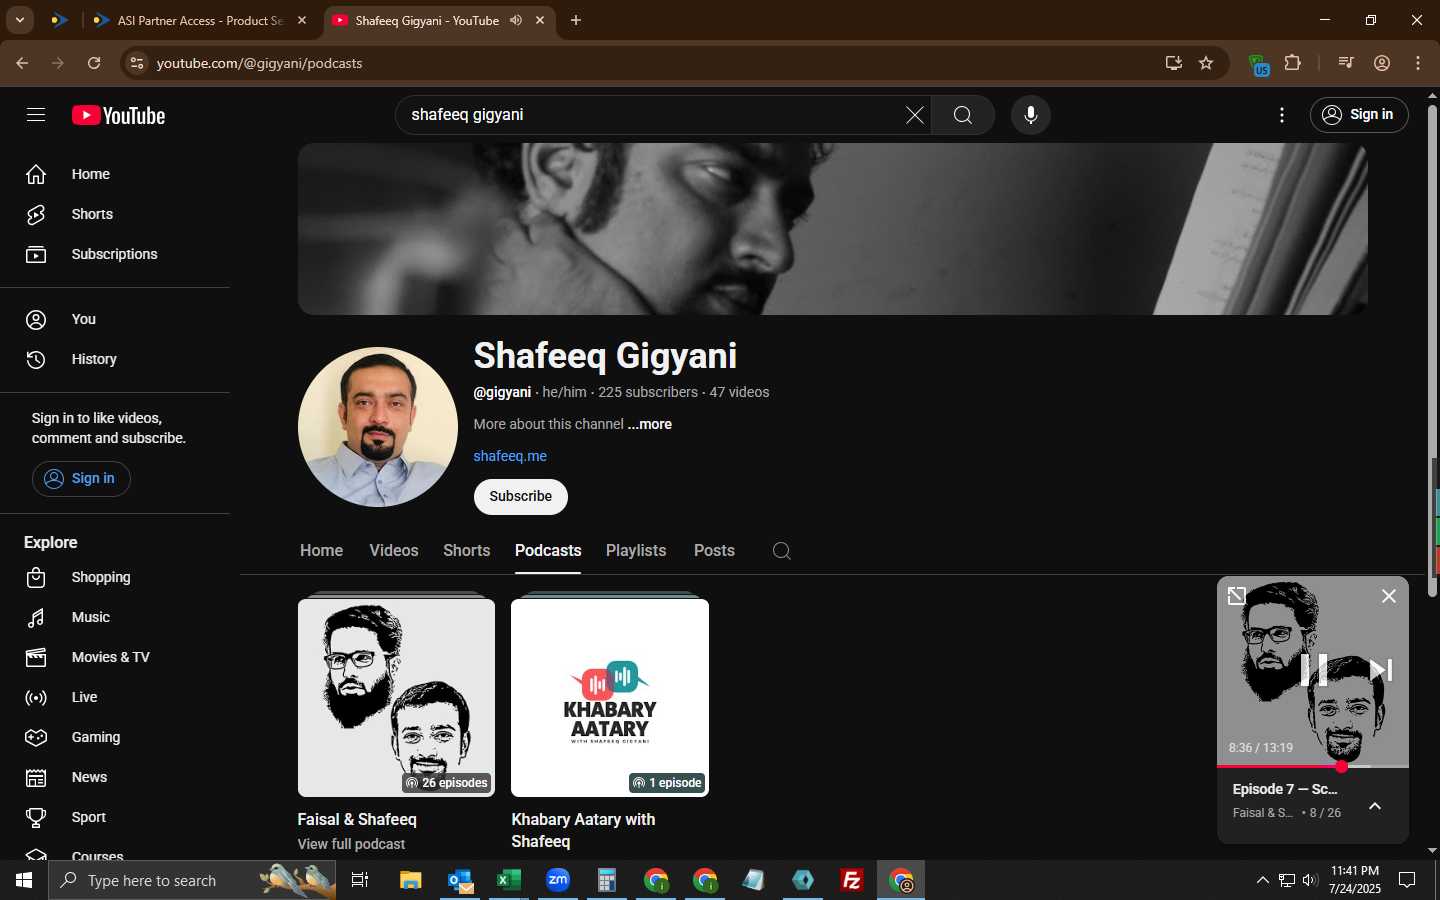Open the Windows Start menu

(x=24, y=880)
